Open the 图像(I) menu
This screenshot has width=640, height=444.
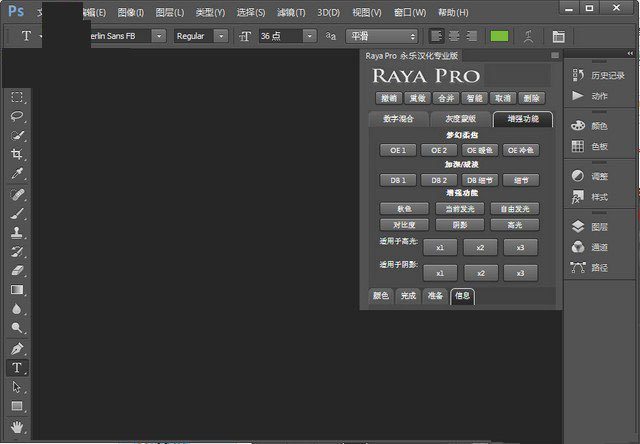click(x=131, y=12)
